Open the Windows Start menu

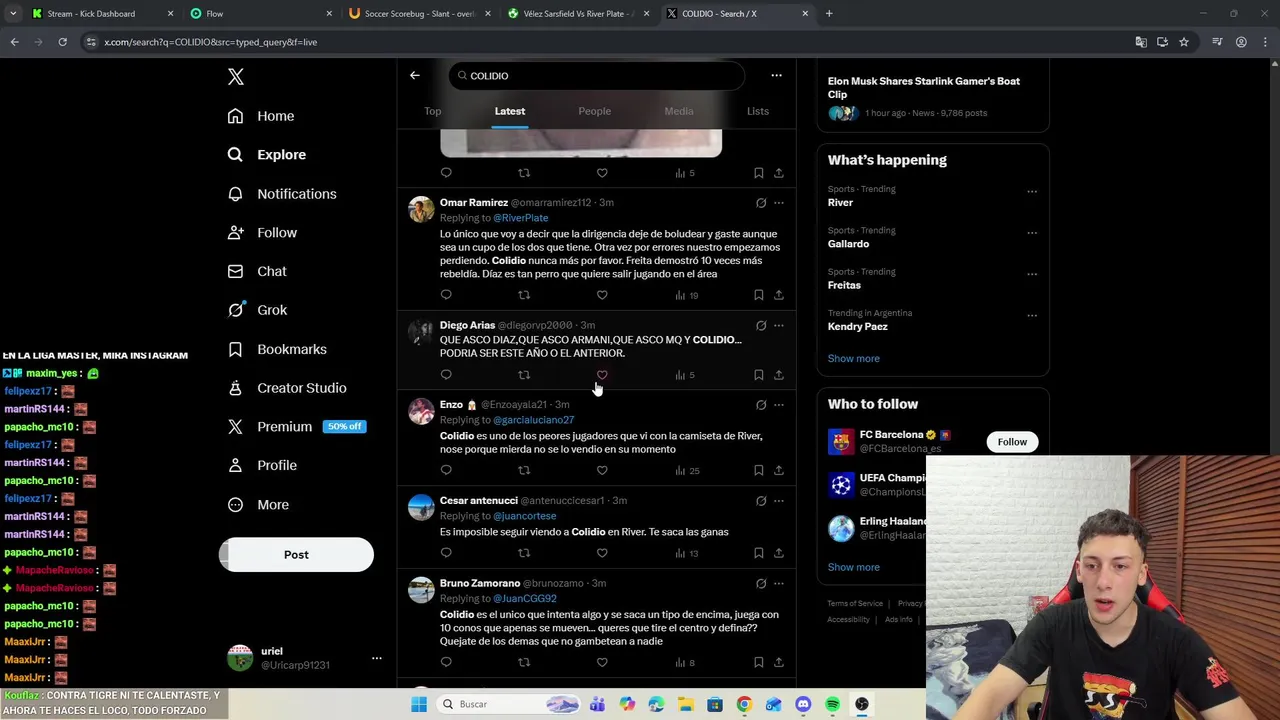[x=419, y=704]
